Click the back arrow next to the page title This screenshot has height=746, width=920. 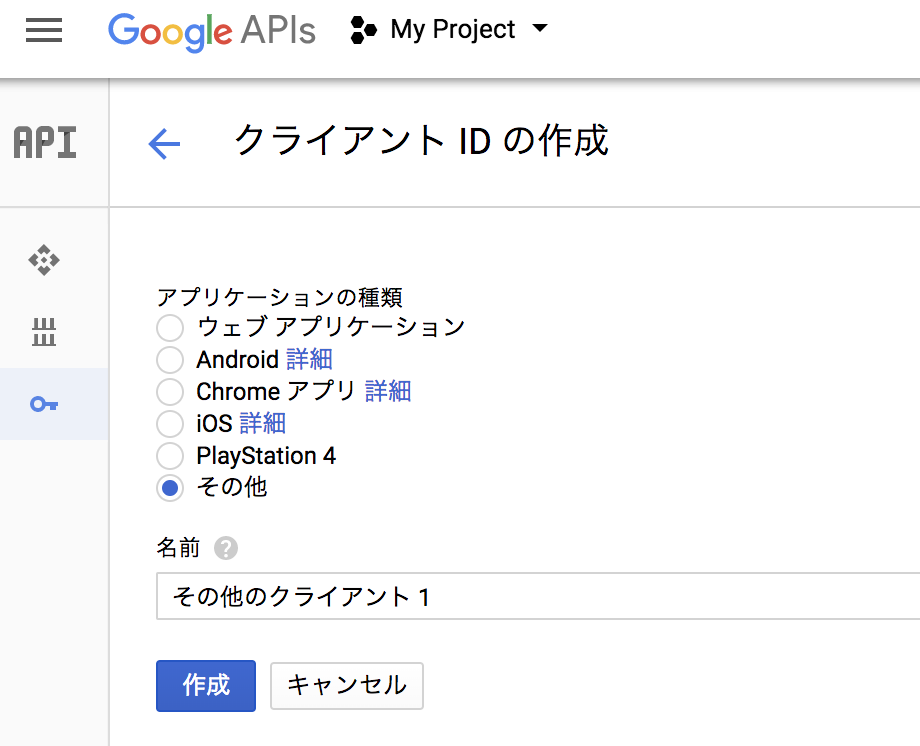coord(163,143)
